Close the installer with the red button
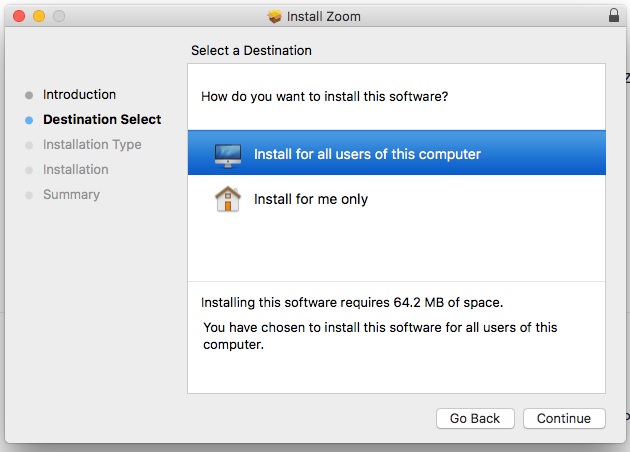630x452 pixels. pyautogui.click(x=20, y=16)
